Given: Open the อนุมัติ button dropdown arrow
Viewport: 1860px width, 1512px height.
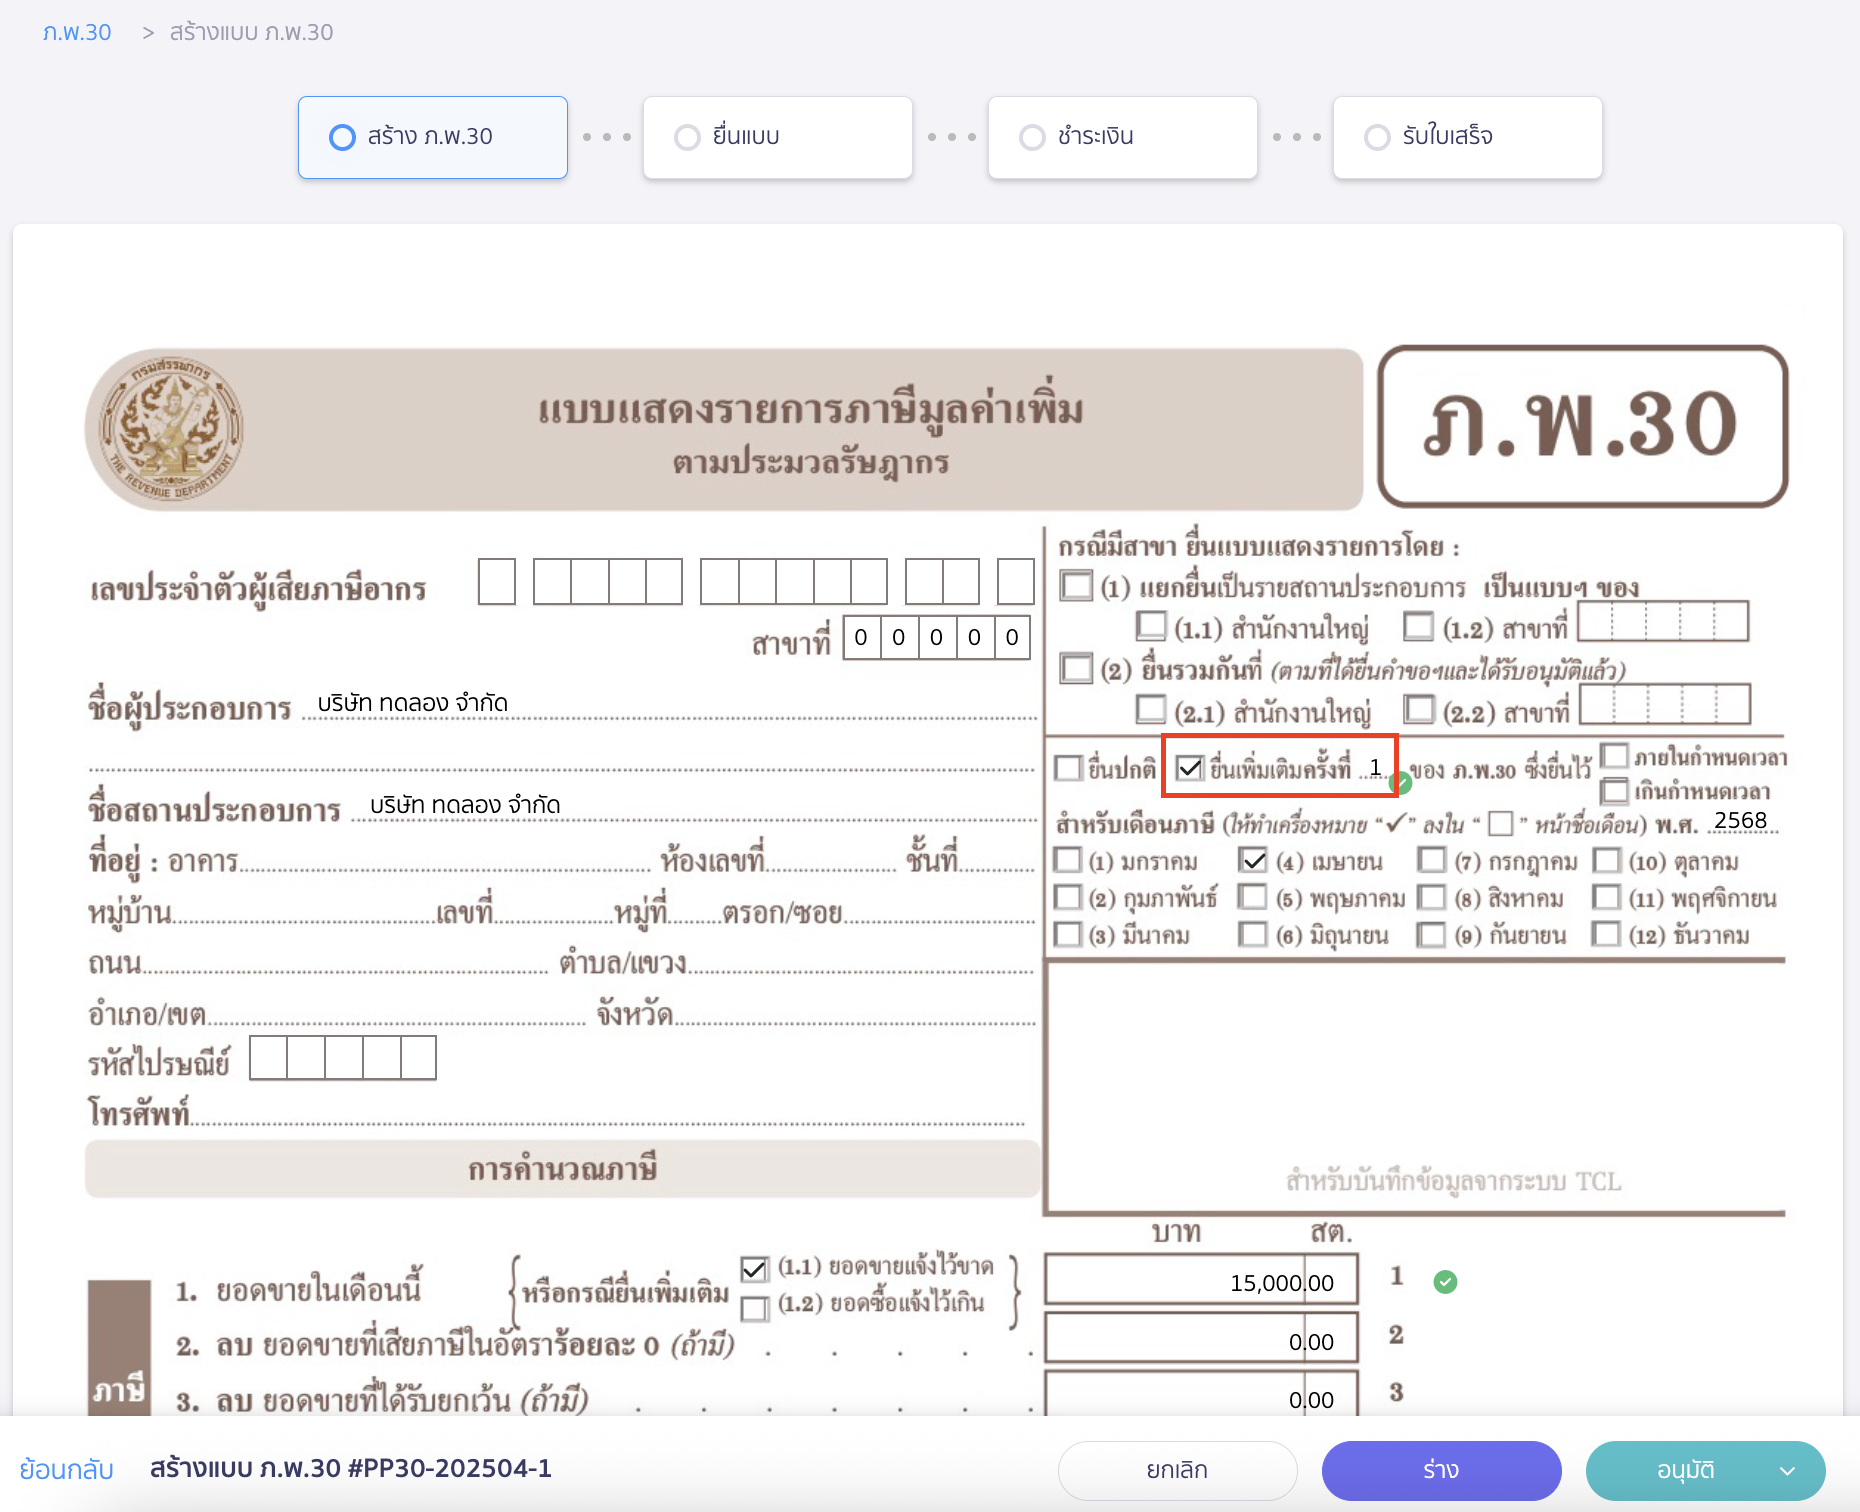Looking at the screenshot, I should click(x=1789, y=1470).
